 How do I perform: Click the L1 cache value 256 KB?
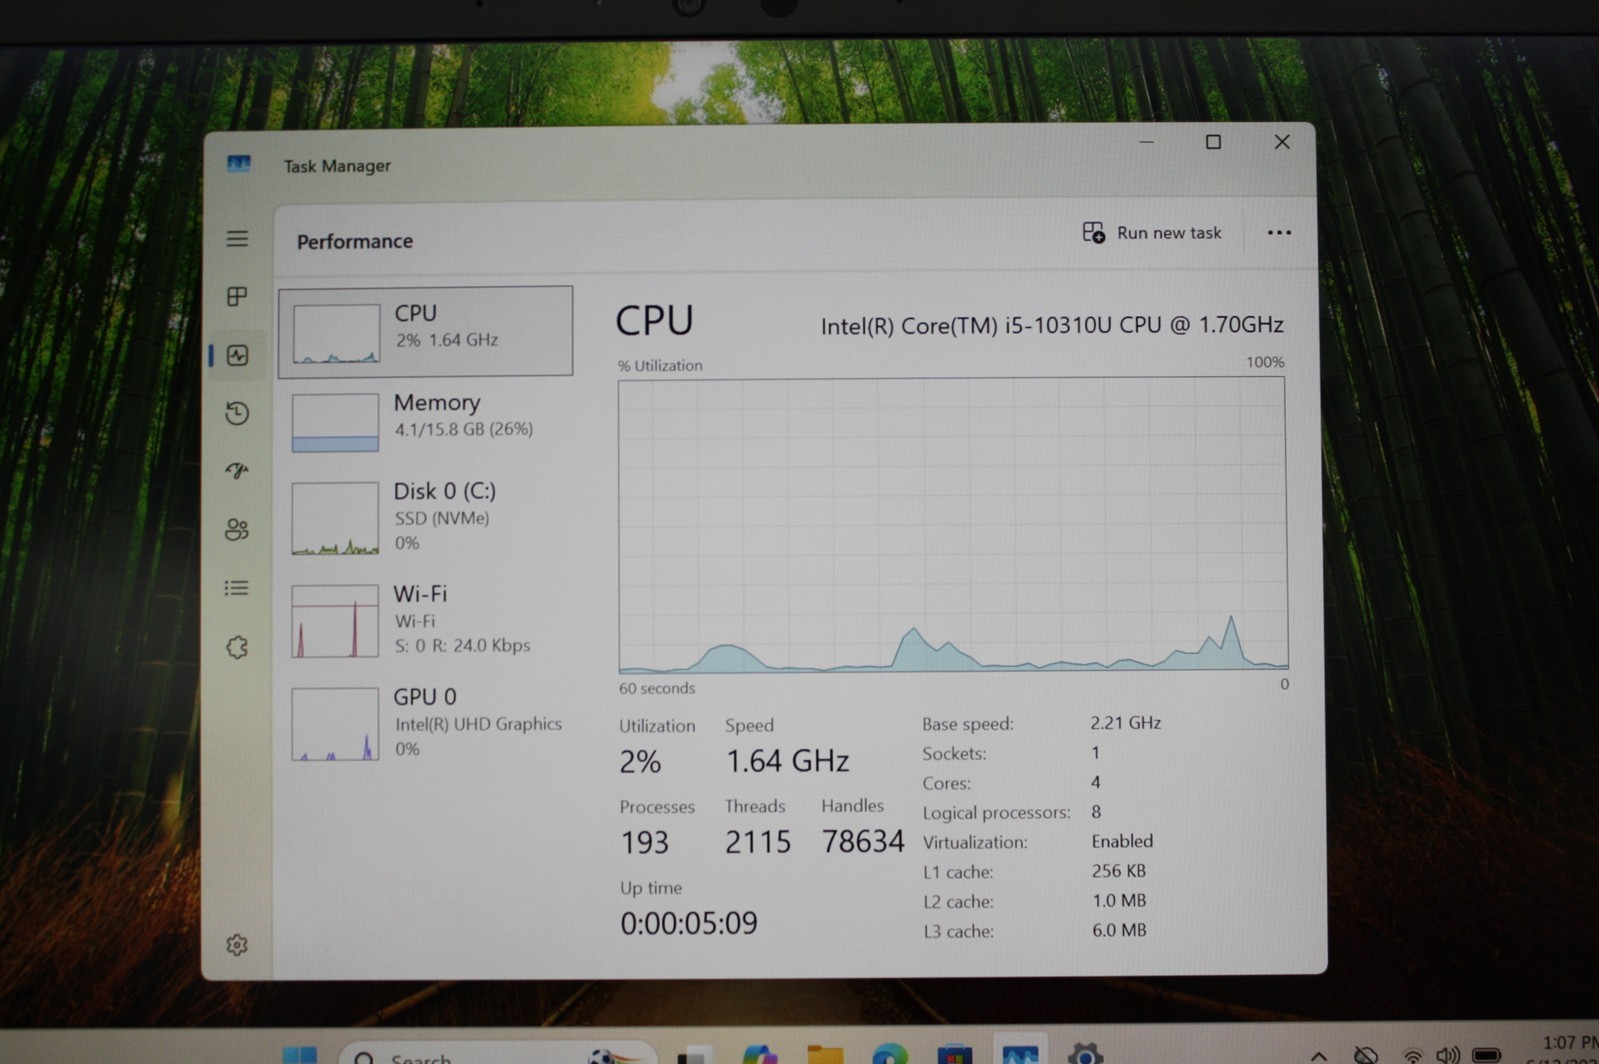(1119, 871)
